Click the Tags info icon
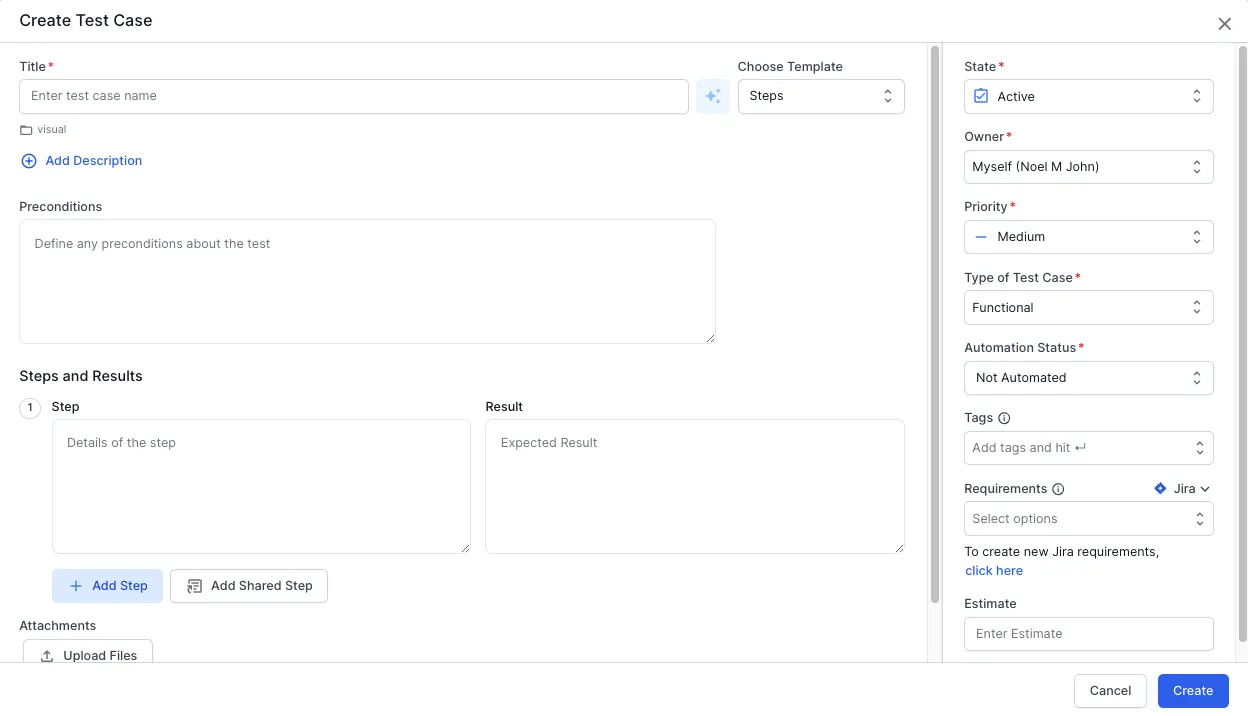 point(1004,418)
